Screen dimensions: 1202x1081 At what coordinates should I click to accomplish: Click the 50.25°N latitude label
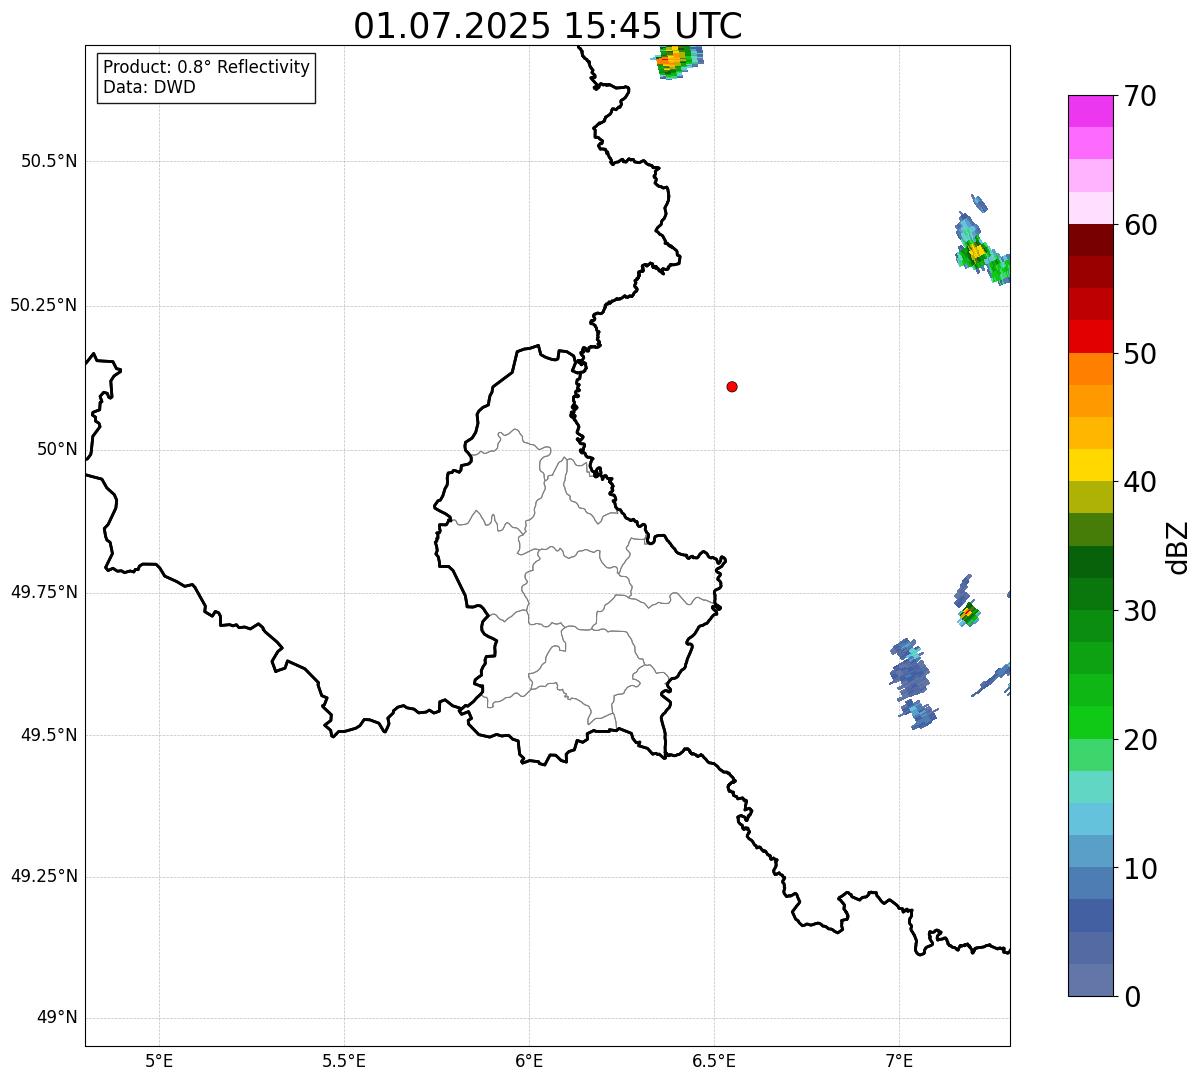(x=44, y=305)
